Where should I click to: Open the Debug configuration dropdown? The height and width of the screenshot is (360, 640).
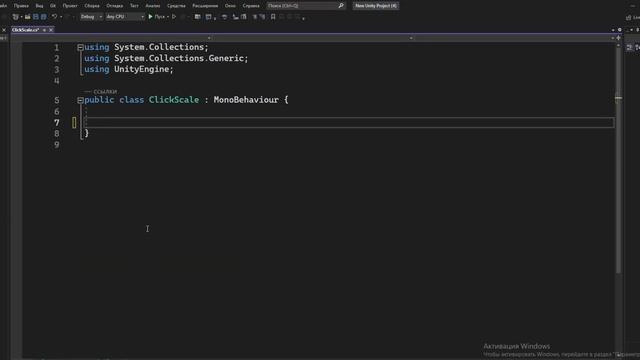tap(91, 17)
